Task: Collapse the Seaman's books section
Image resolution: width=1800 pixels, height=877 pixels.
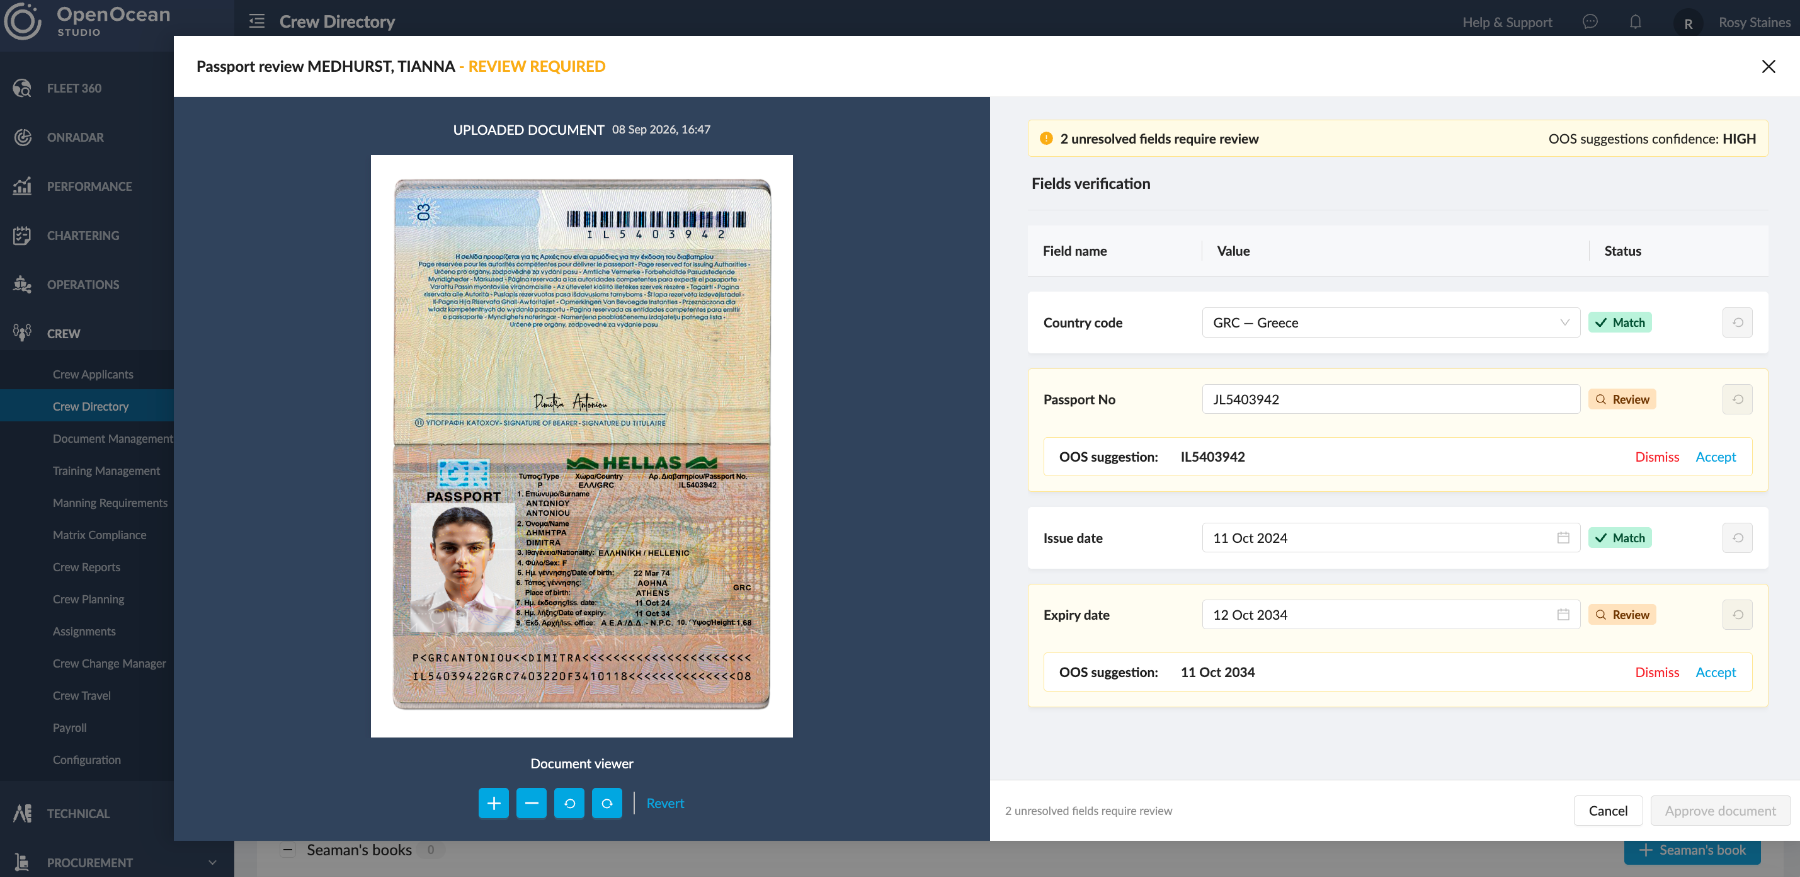Action: 288,850
